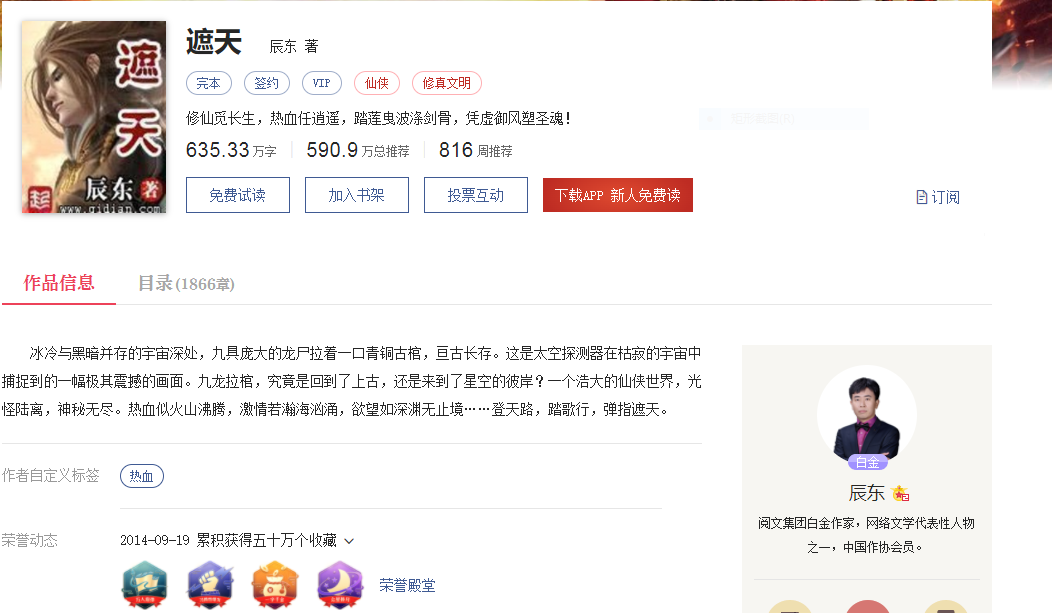The width and height of the screenshot is (1052, 613).
Task: Open the 荣誉殿堂 link
Action: (x=407, y=586)
